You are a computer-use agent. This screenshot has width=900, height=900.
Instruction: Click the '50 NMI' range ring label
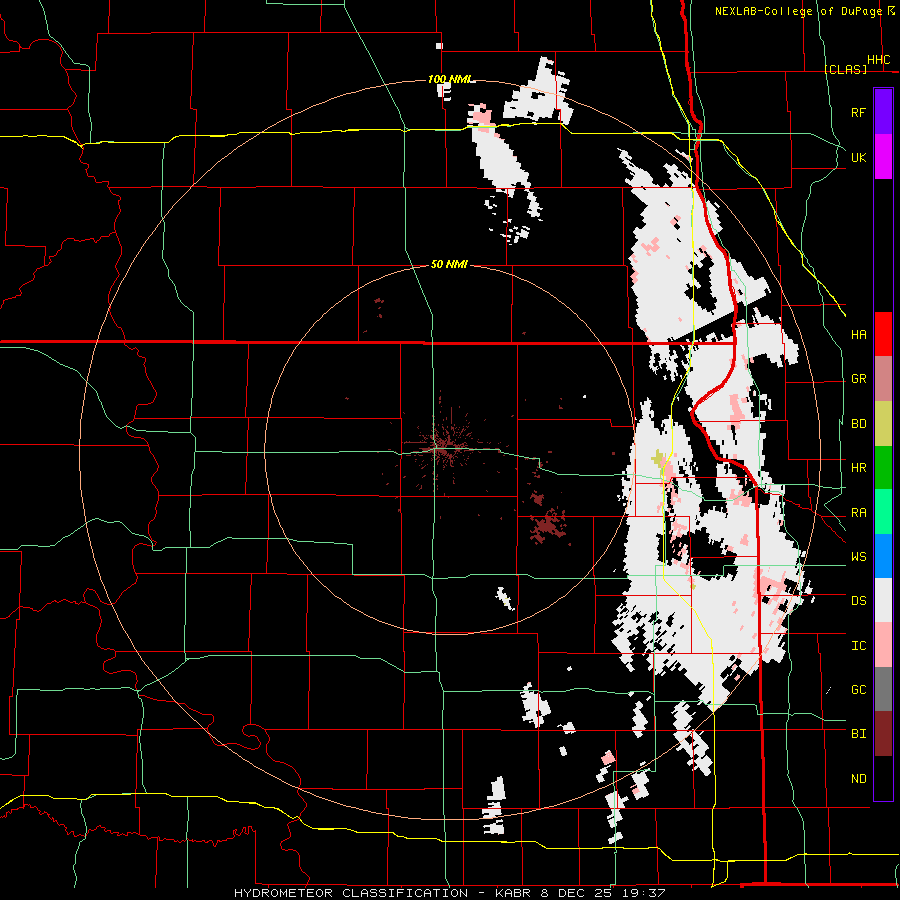[449, 264]
